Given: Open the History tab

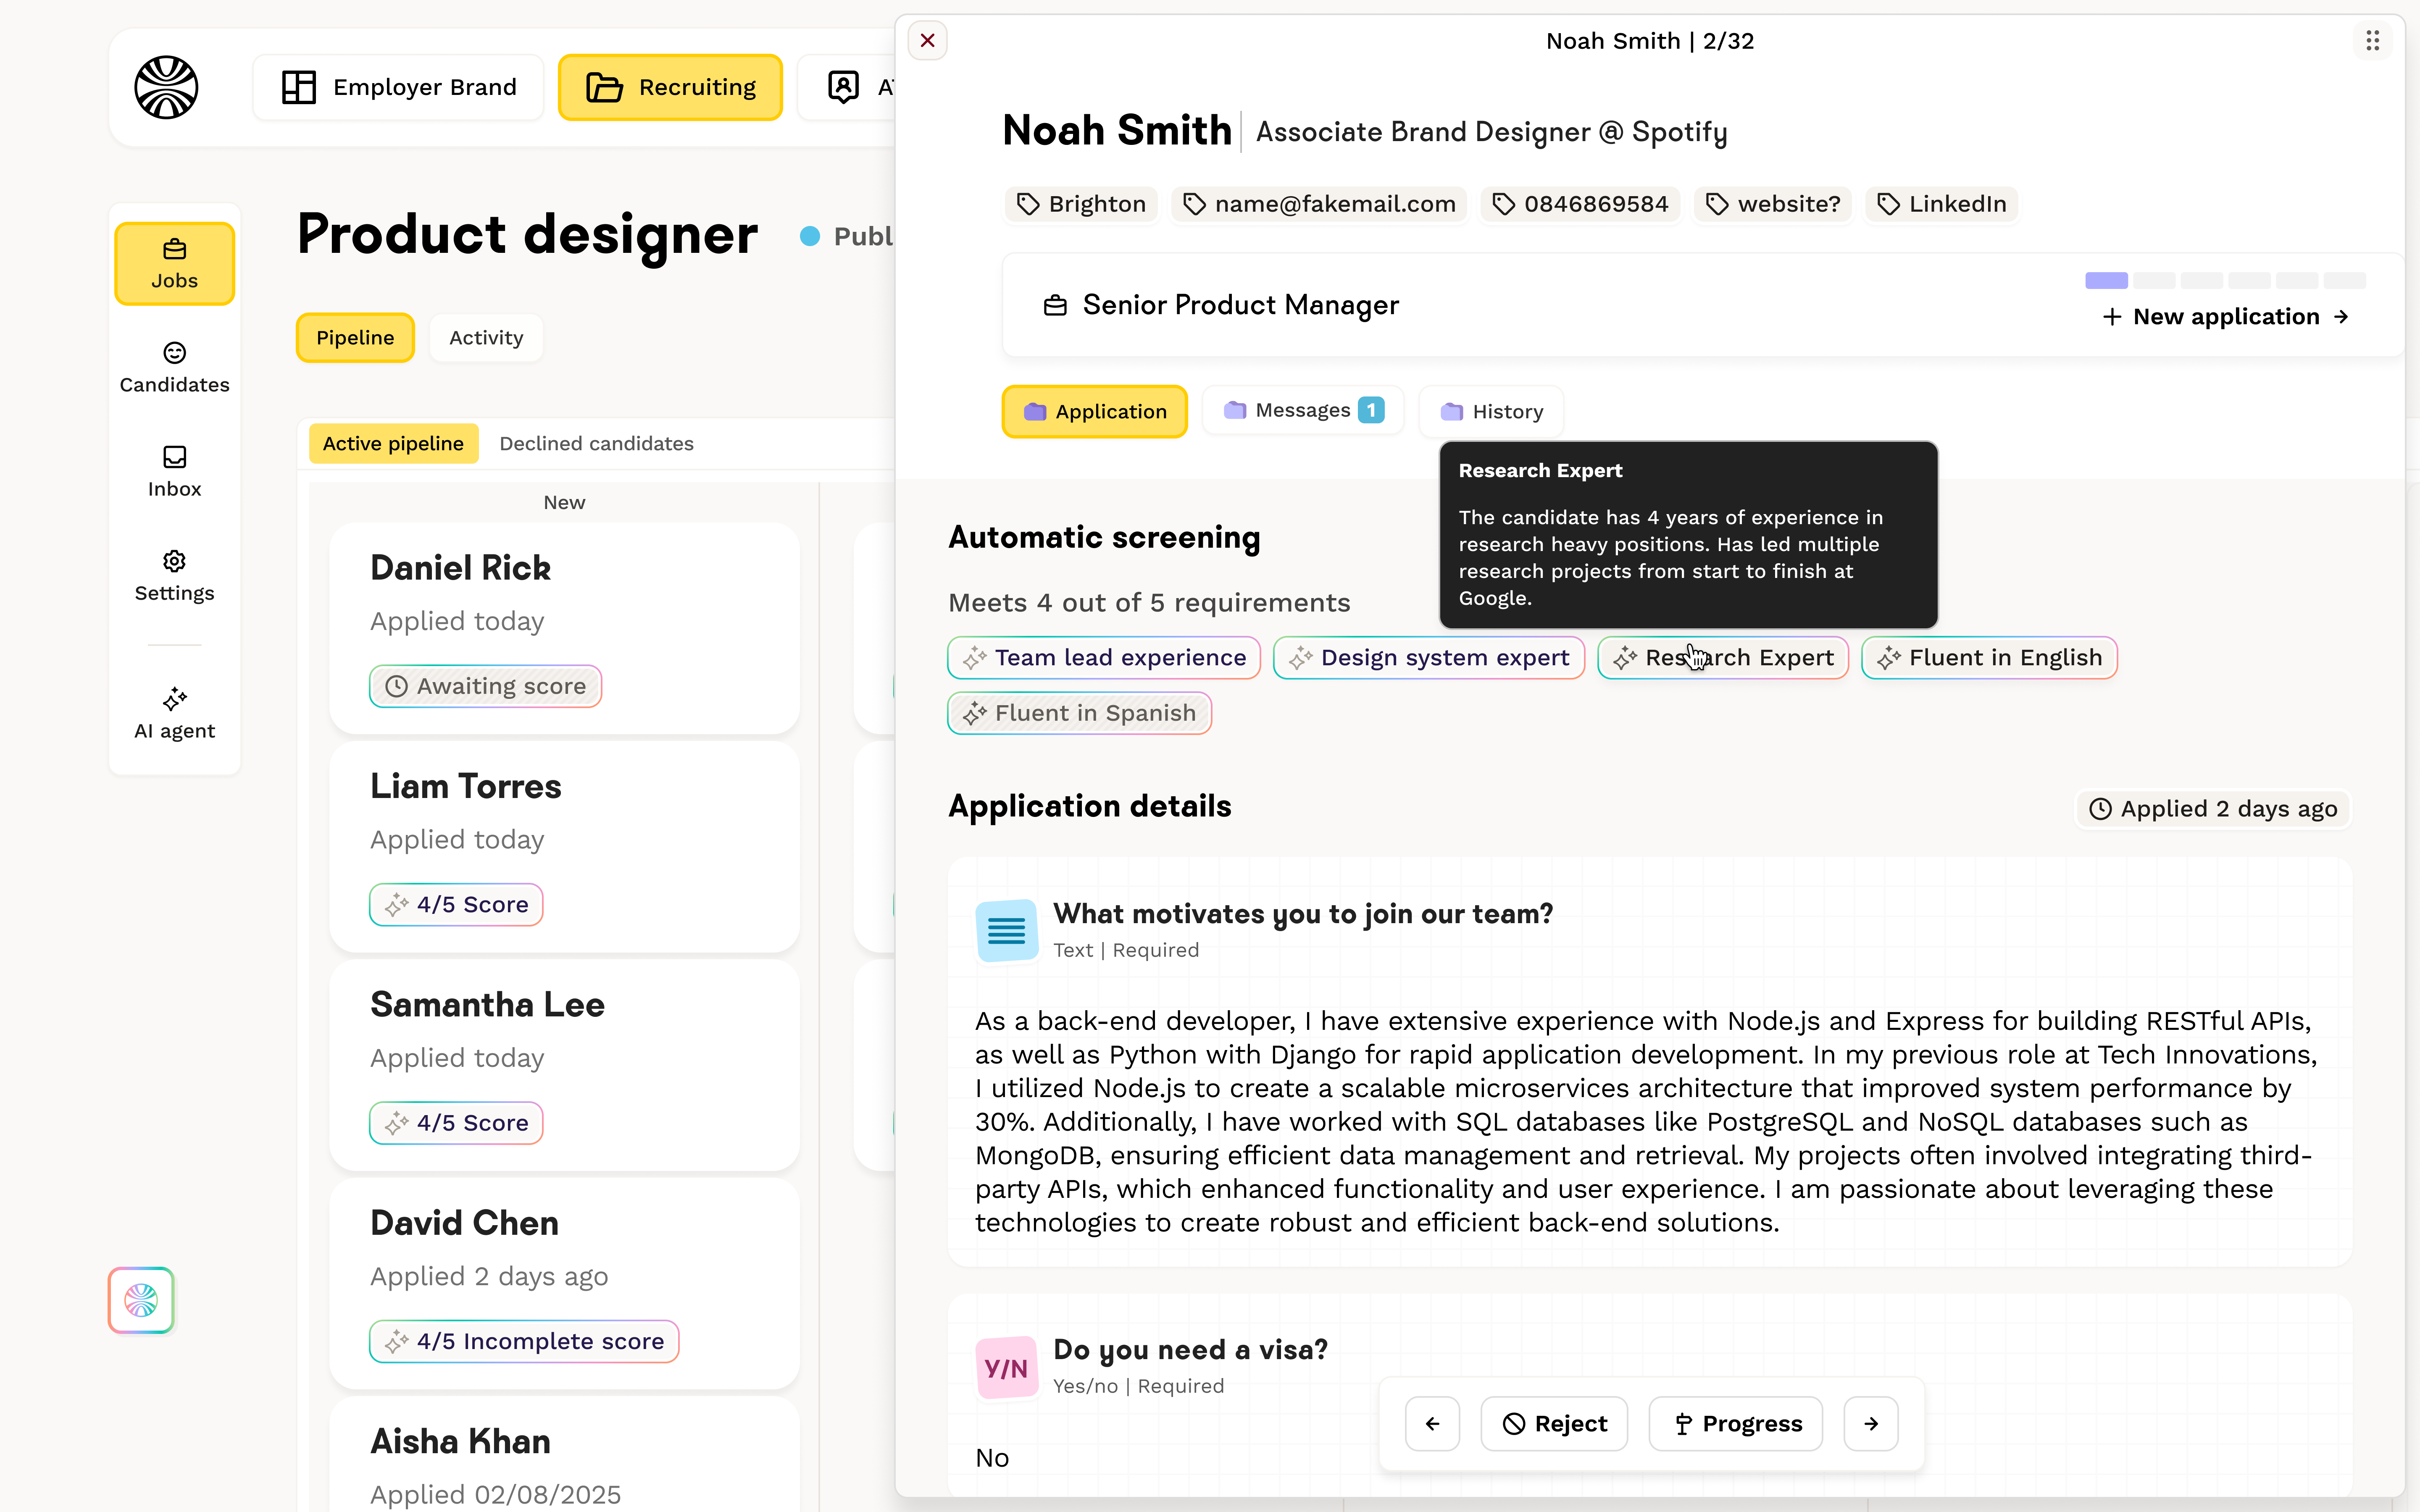Looking at the screenshot, I should [x=1491, y=411].
